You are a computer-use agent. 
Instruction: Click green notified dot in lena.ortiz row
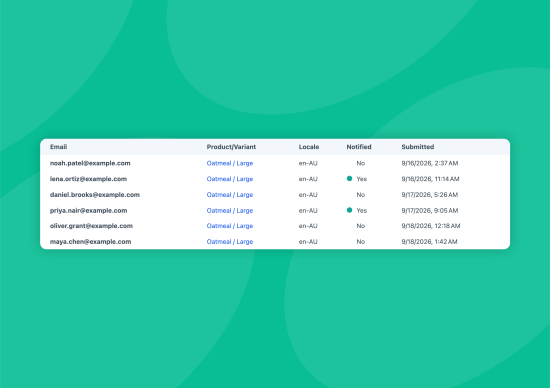(x=349, y=179)
